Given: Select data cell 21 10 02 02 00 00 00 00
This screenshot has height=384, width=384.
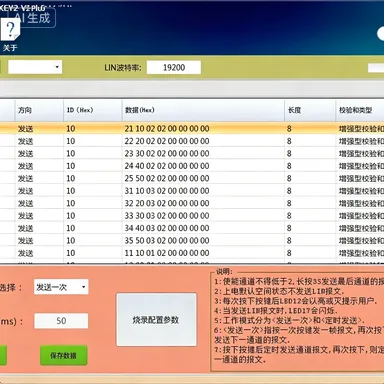Looking at the screenshot, I should pos(167,129).
